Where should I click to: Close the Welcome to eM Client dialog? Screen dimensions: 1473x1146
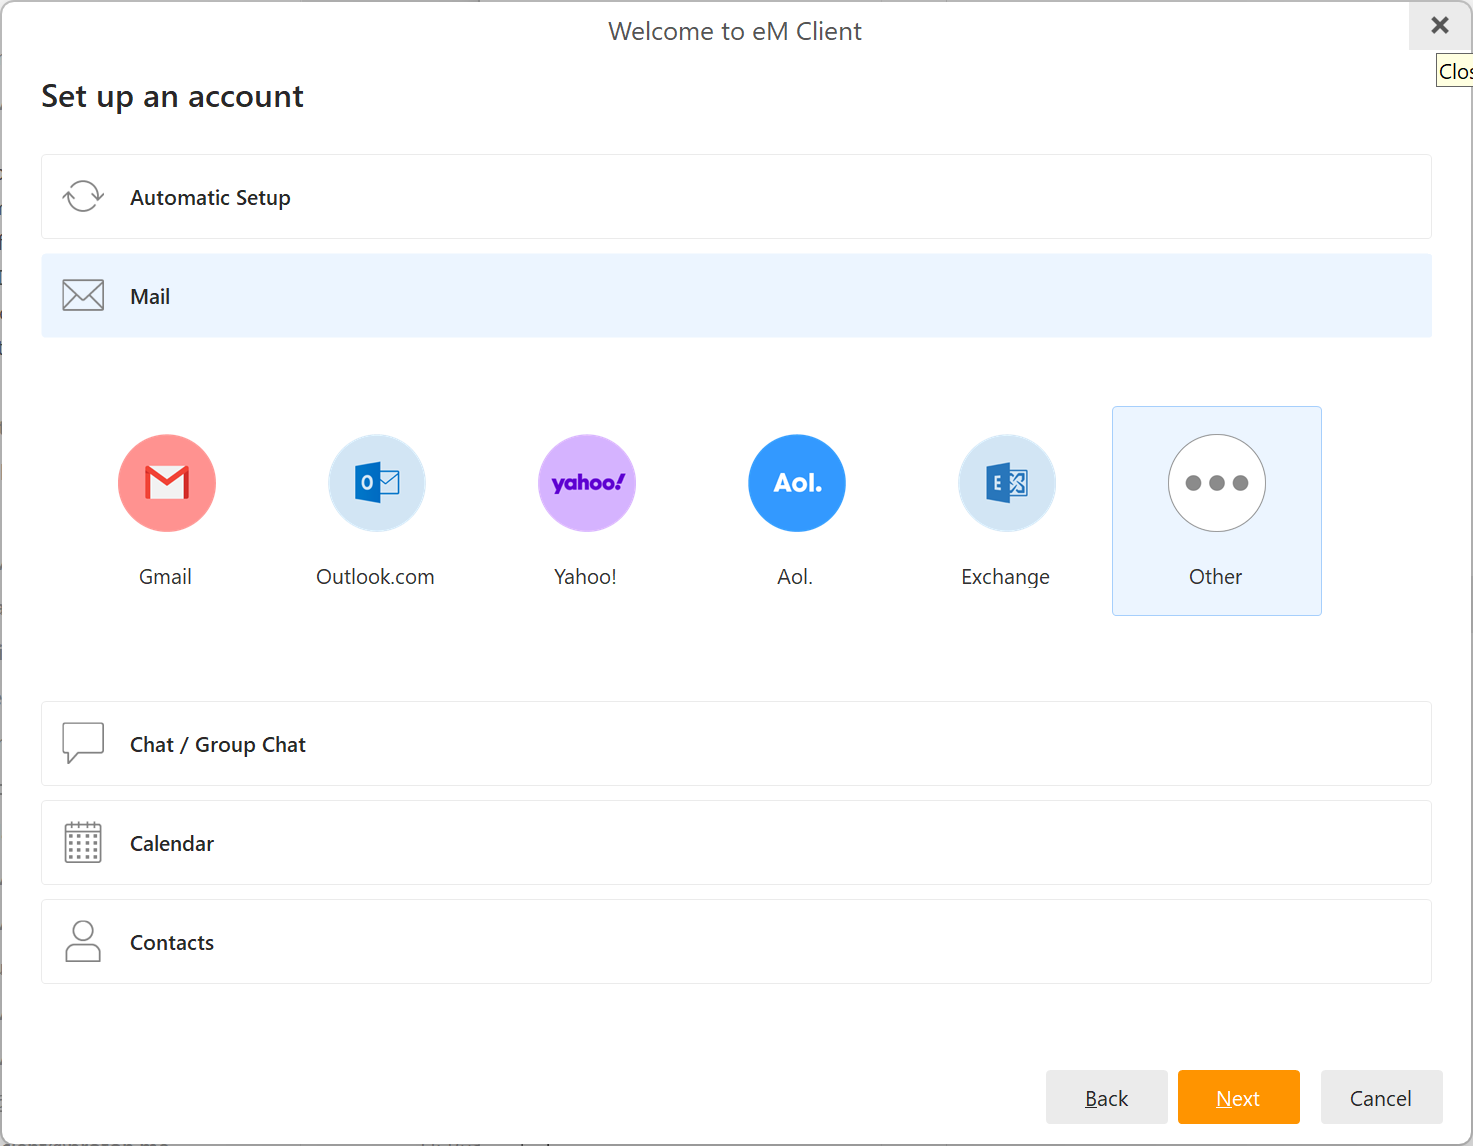click(x=1440, y=26)
